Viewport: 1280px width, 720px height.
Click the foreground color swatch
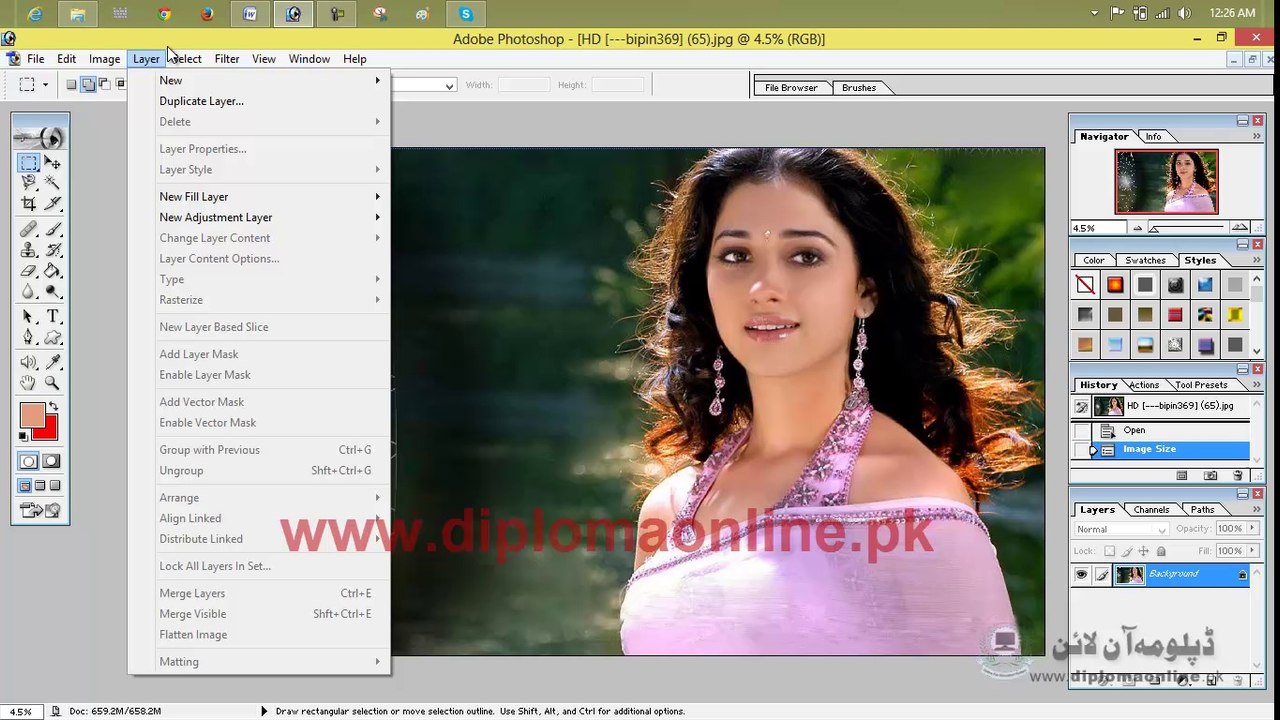pyautogui.click(x=32, y=416)
